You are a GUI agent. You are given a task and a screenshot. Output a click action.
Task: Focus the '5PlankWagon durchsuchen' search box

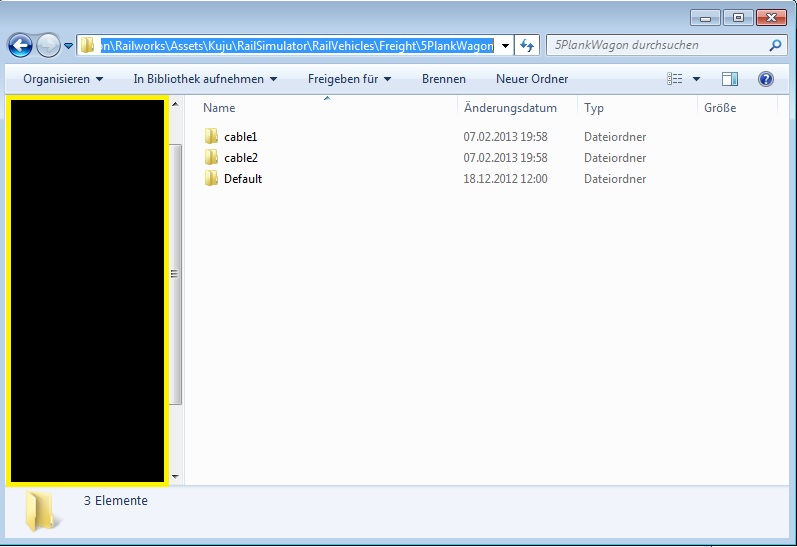666,45
